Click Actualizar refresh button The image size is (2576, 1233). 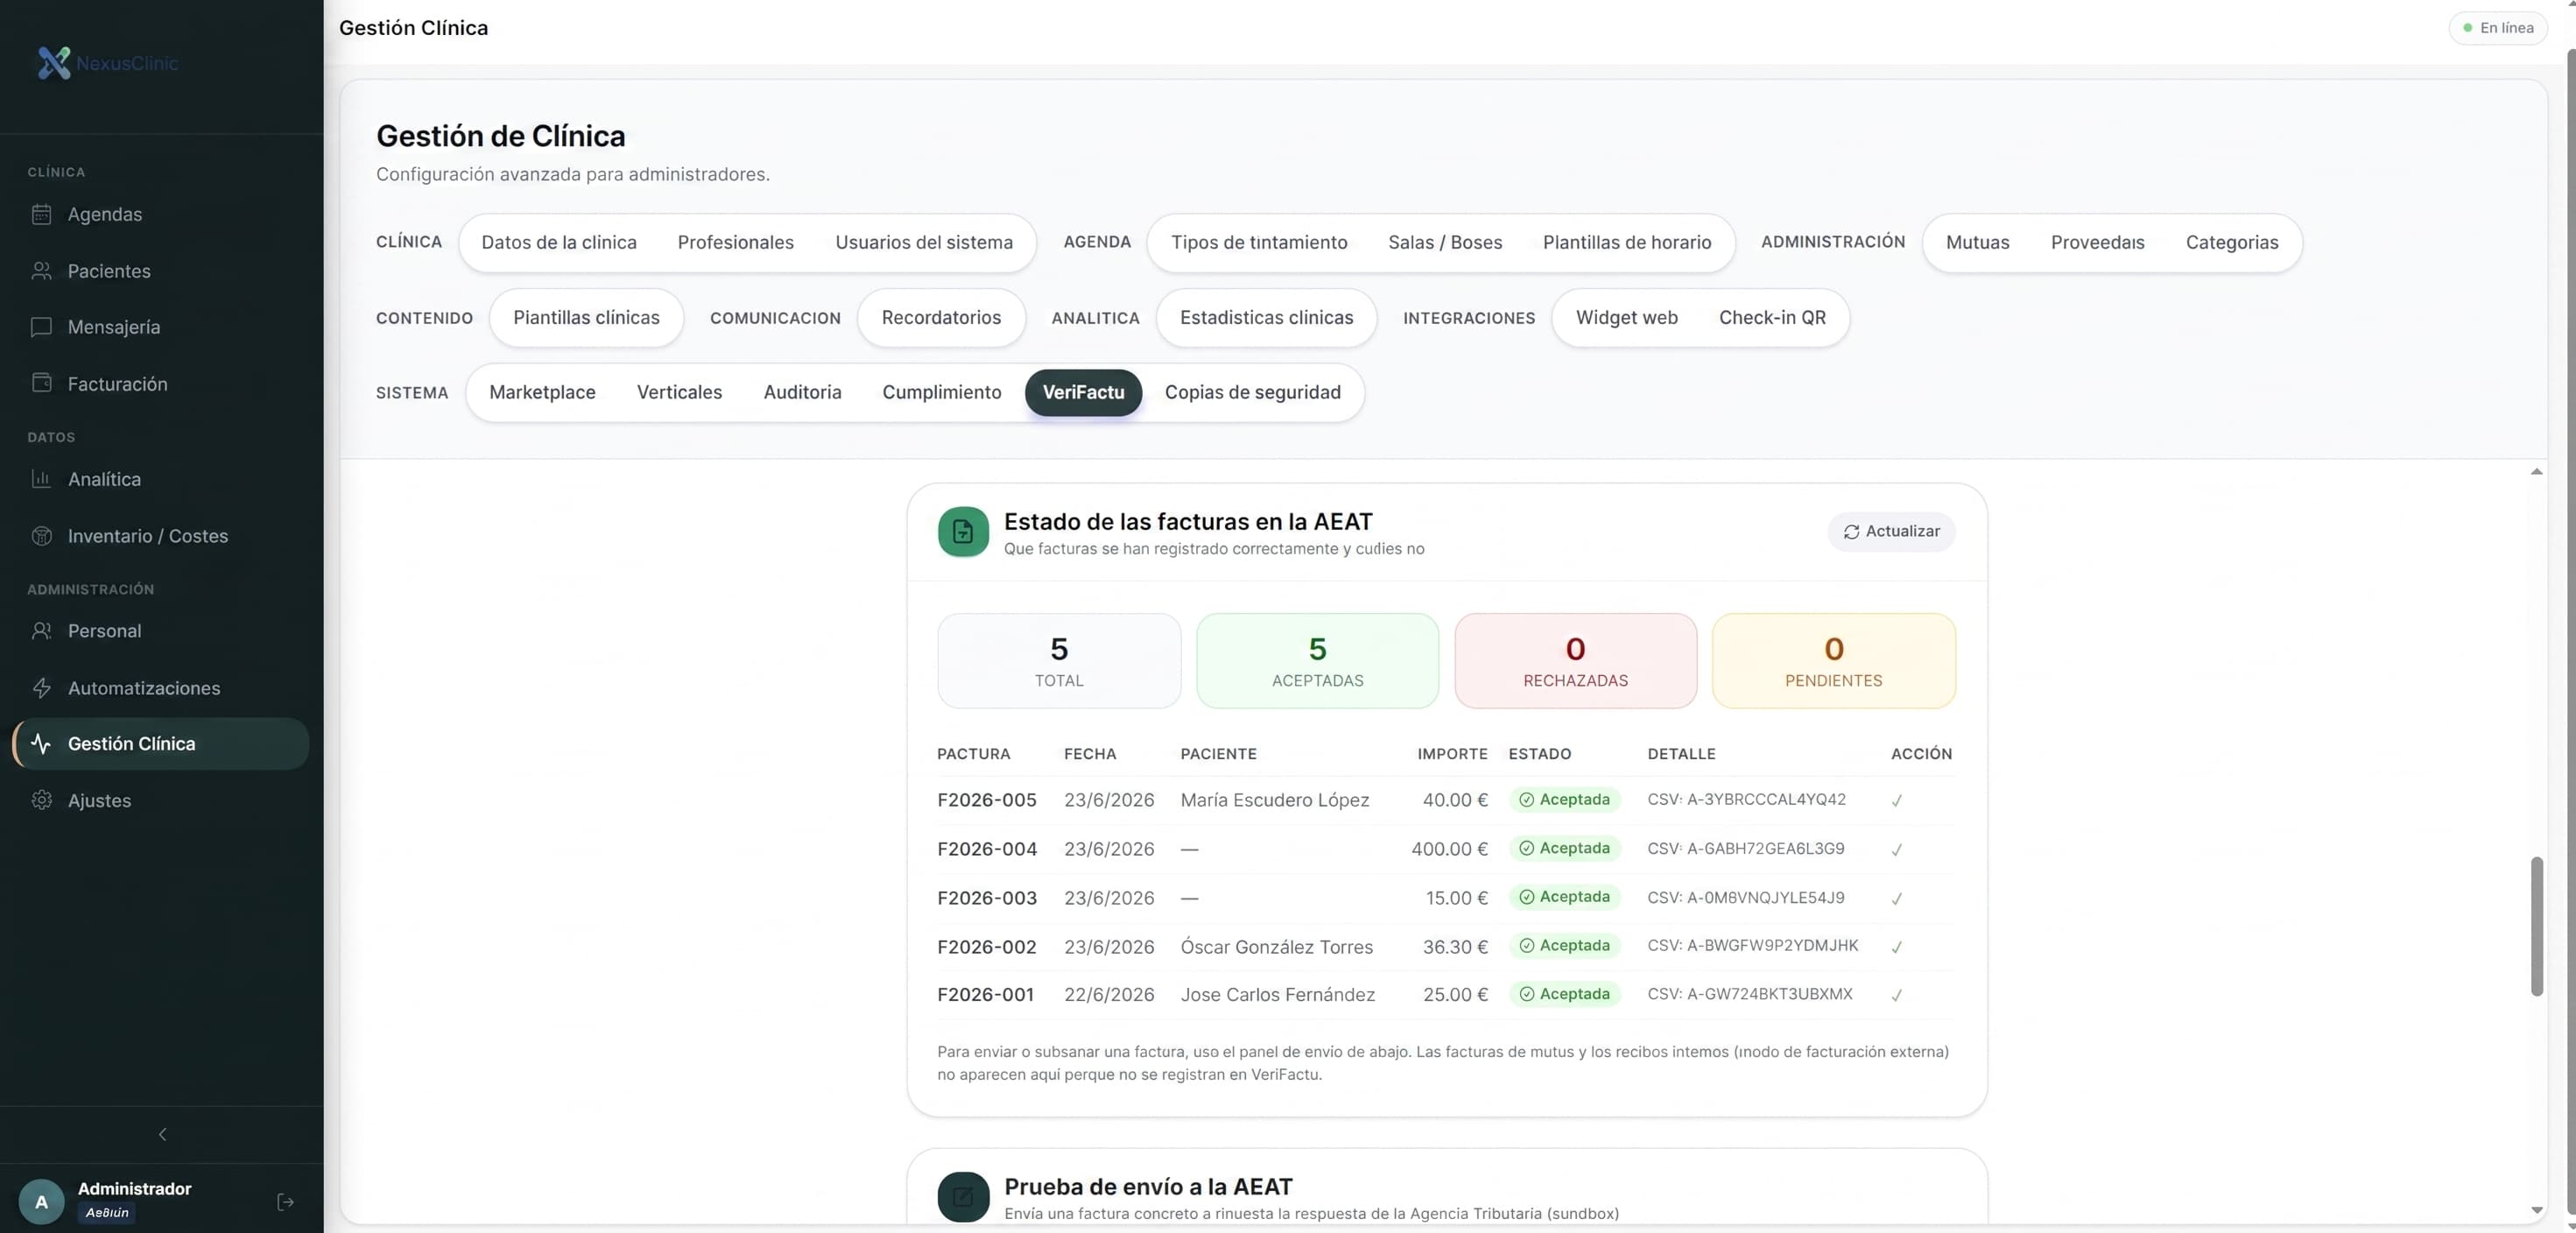tap(1891, 531)
